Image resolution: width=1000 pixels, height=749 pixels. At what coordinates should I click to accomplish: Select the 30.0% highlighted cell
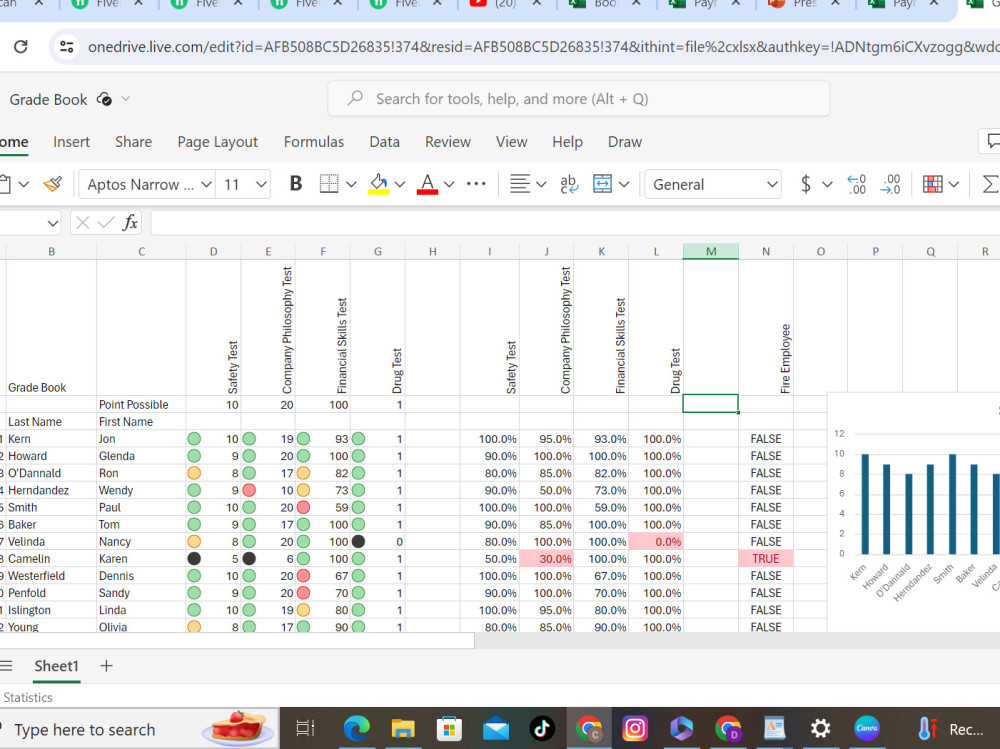pyautogui.click(x=547, y=559)
